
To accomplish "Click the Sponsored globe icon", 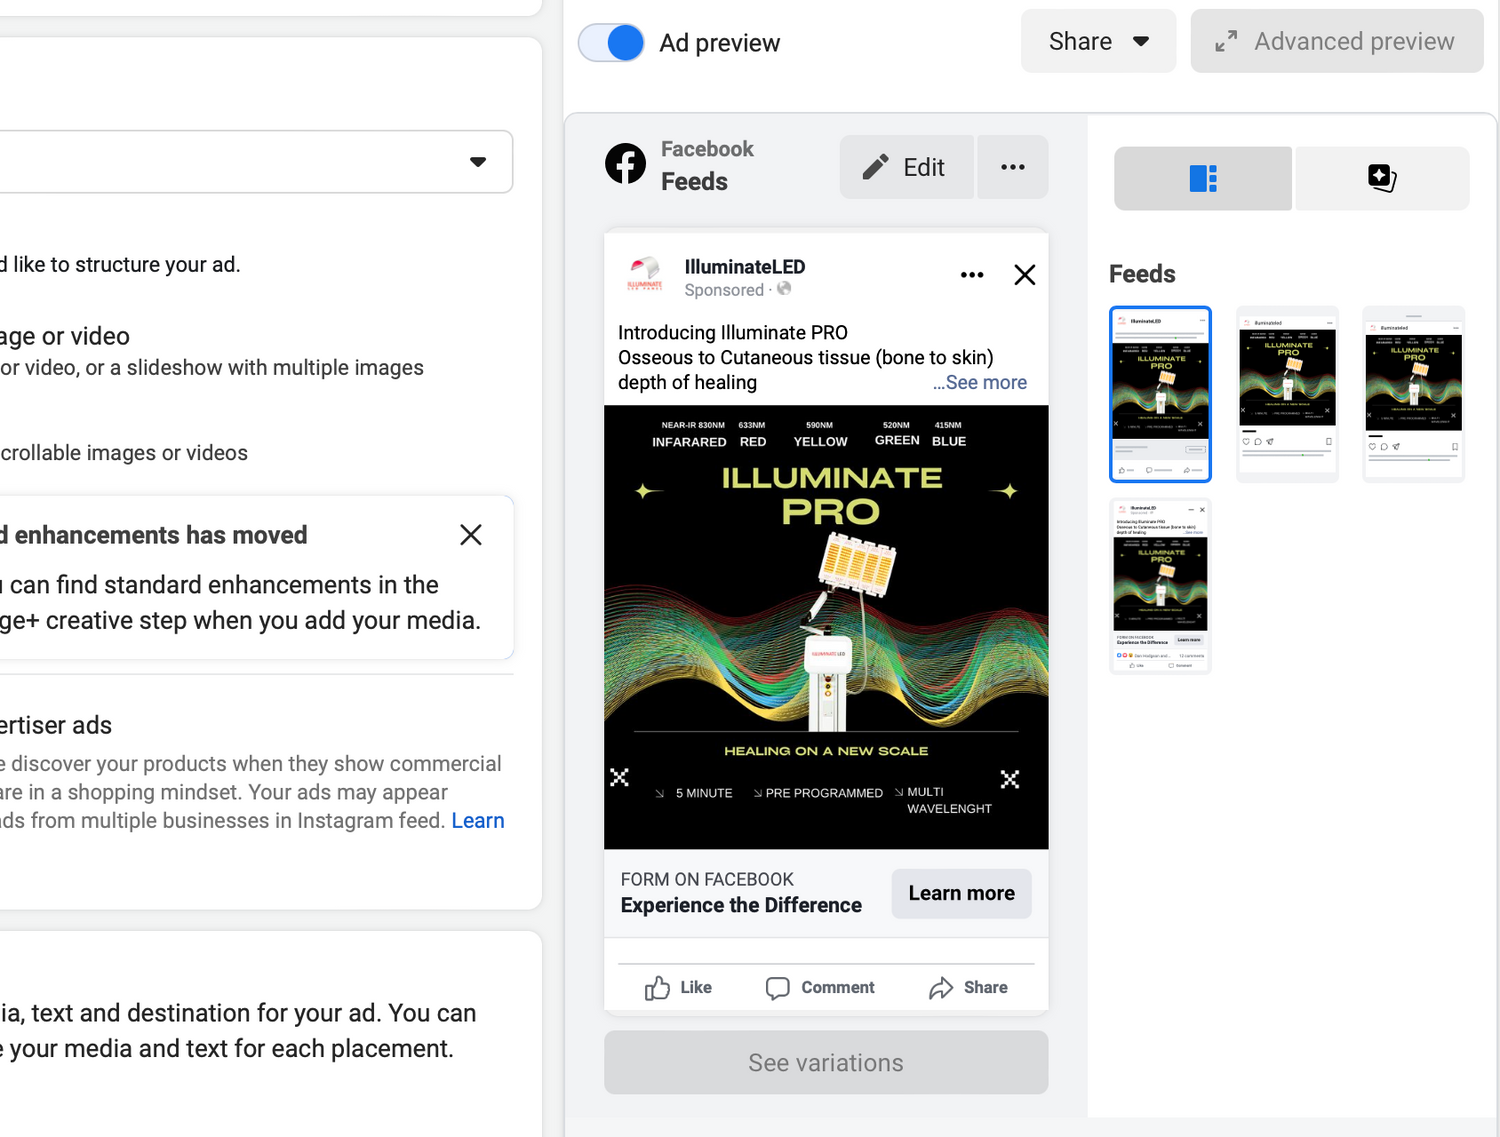I will tap(784, 289).
